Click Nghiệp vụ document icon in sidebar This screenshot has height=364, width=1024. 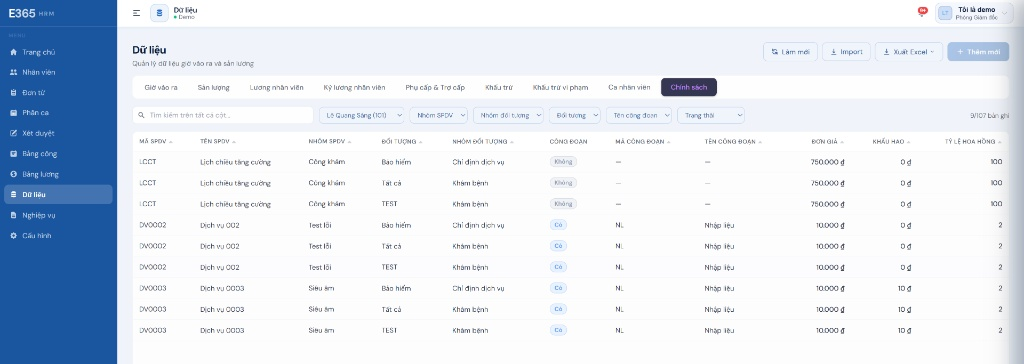[14, 215]
